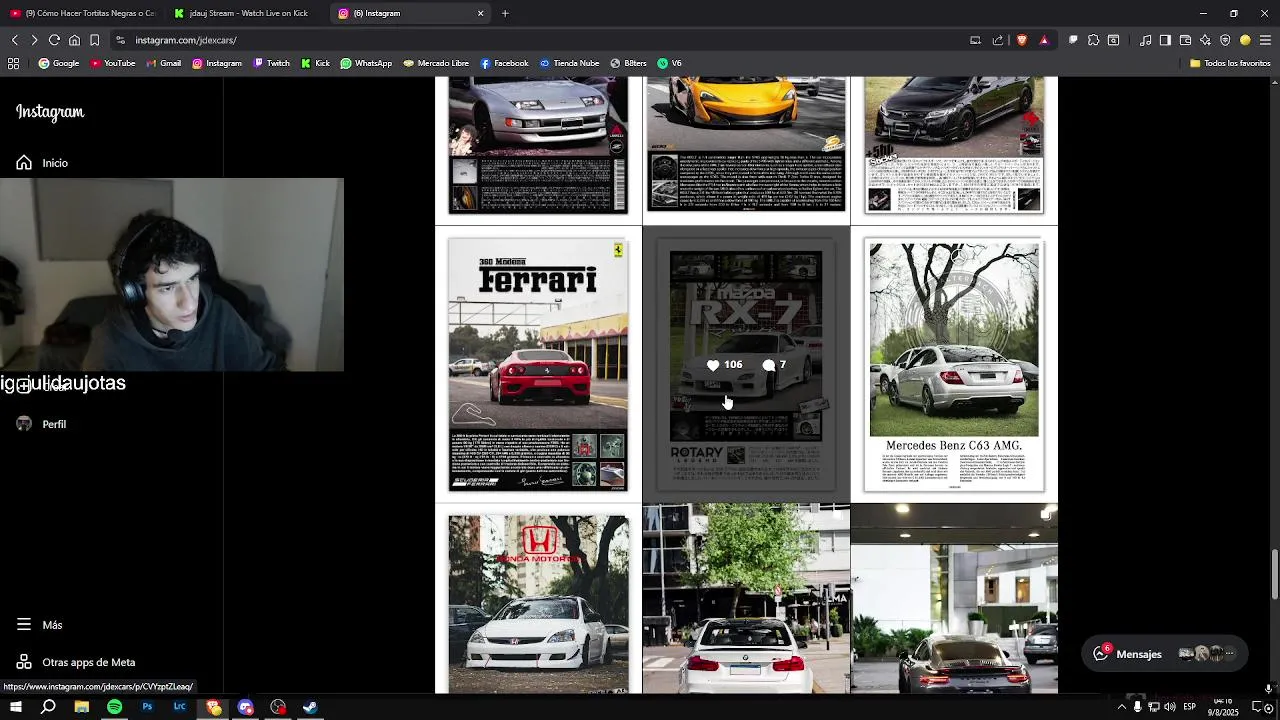Open the bookmarks apps grid icon
The image size is (1280, 720).
tap(13, 63)
